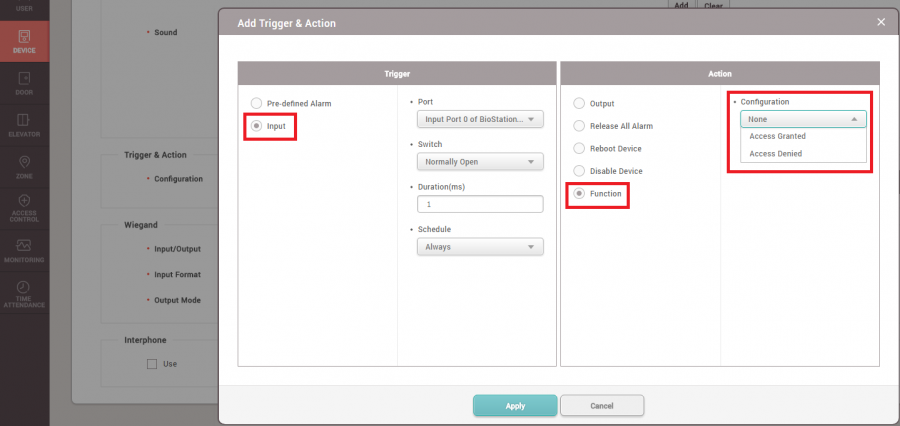Open the Device section in sidebar
This screenshot has width=900, height=426.
24,40
